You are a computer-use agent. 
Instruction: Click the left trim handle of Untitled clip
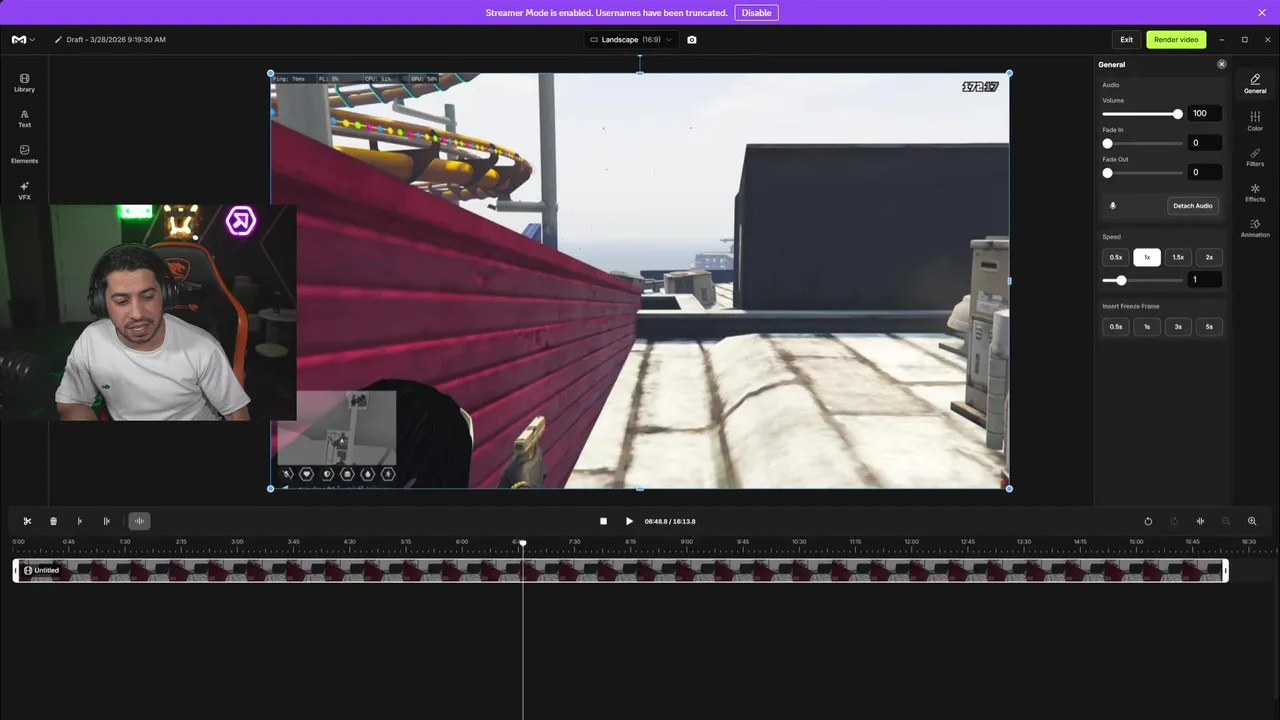tap(16, 570)
